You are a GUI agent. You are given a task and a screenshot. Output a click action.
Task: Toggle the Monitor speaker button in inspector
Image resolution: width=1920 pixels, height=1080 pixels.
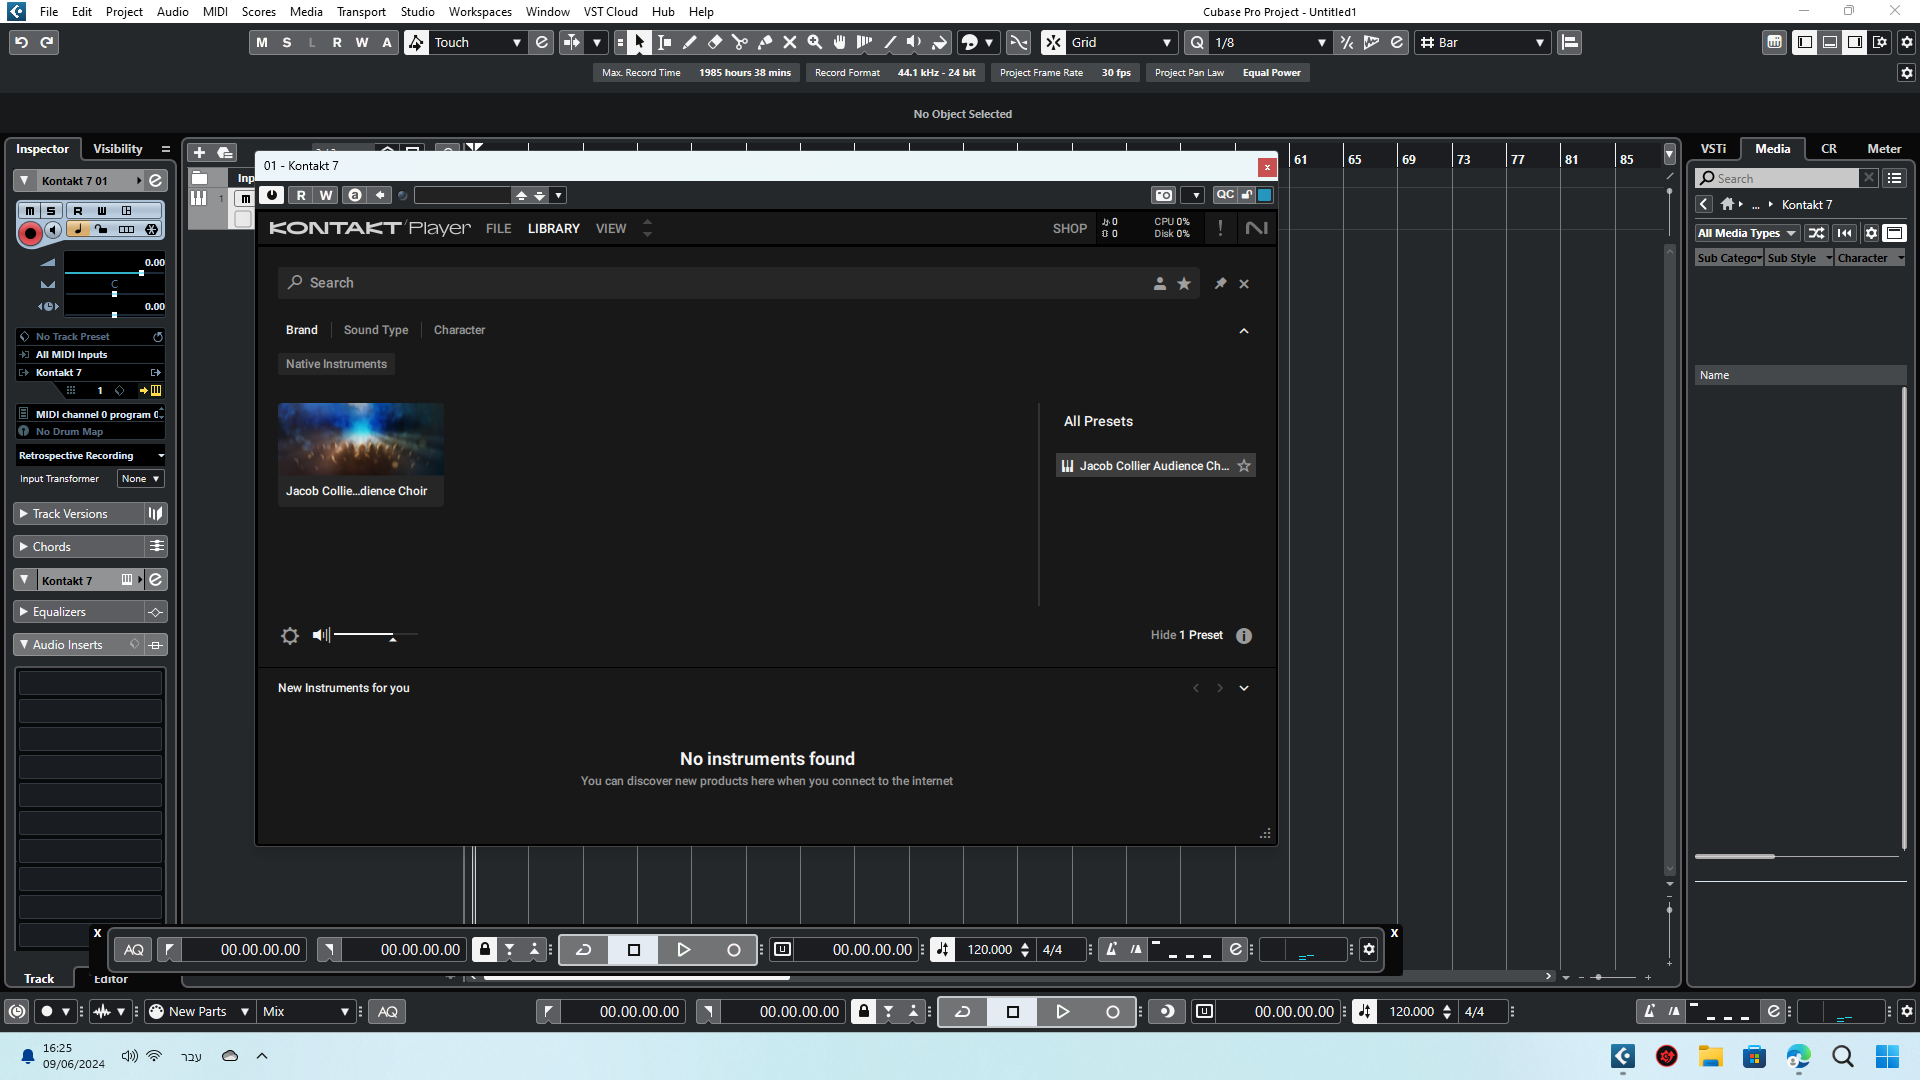pyautogui.click(x=53, y=230)
